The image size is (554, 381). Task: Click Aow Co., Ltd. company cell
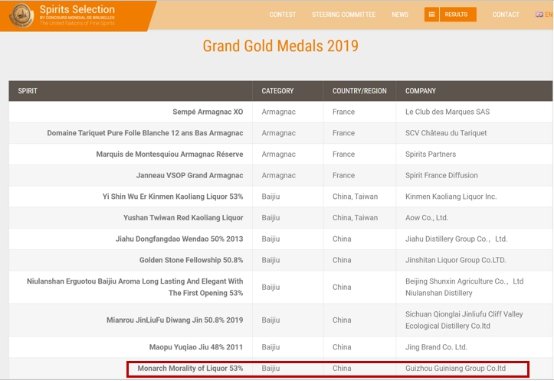pos(426,218)
